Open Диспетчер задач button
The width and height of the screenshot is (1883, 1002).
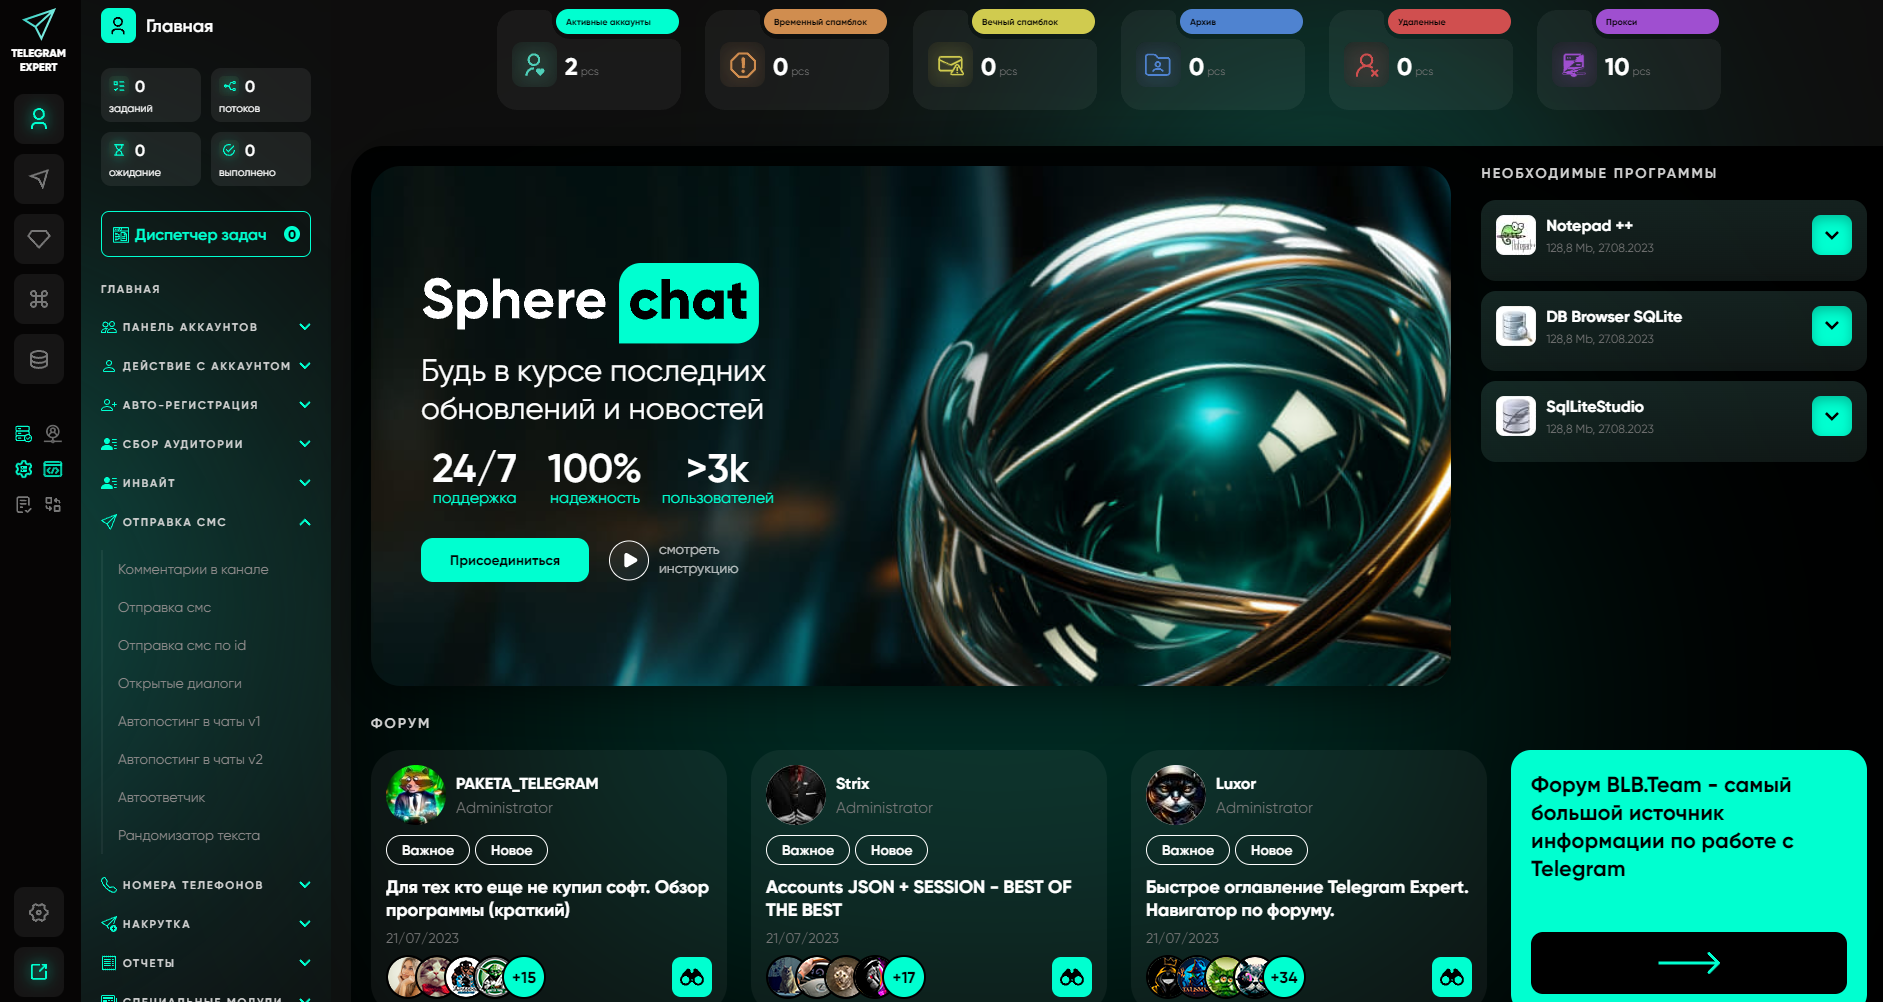(206, 234)
